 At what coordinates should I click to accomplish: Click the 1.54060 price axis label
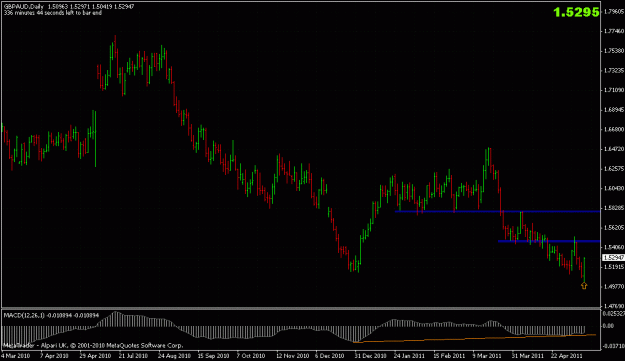click(613, 247)
